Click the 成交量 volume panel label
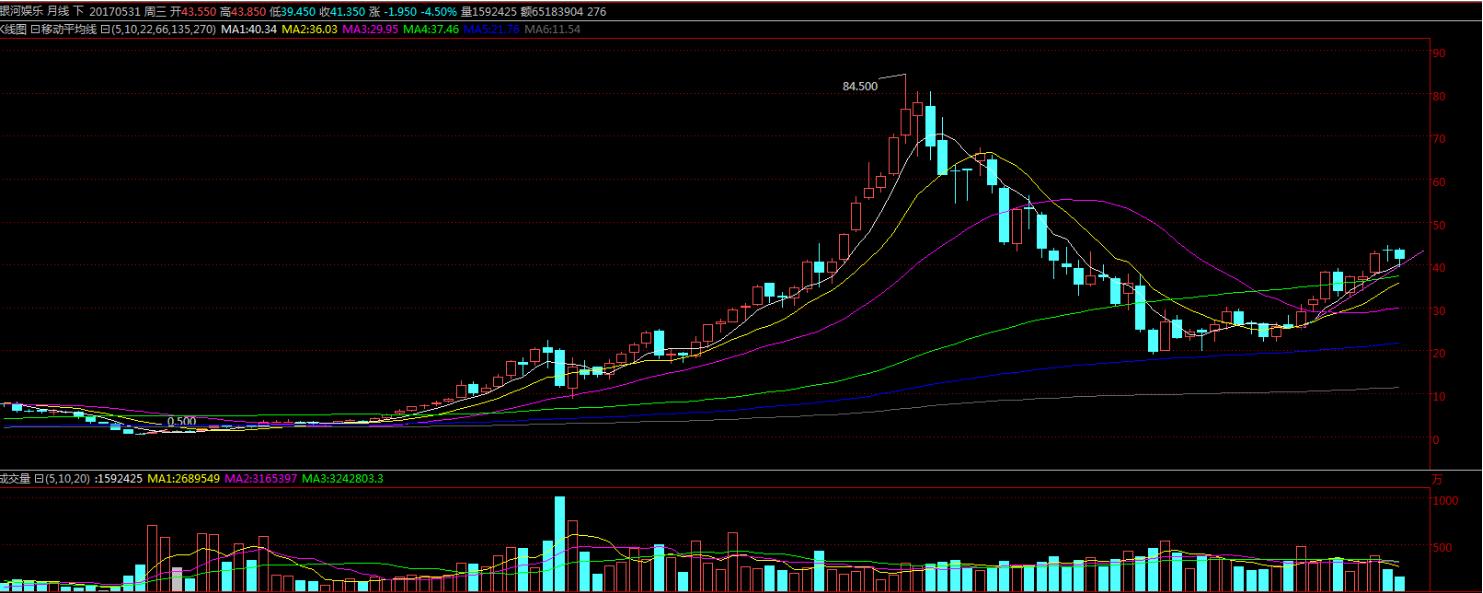 coord(15,479)
